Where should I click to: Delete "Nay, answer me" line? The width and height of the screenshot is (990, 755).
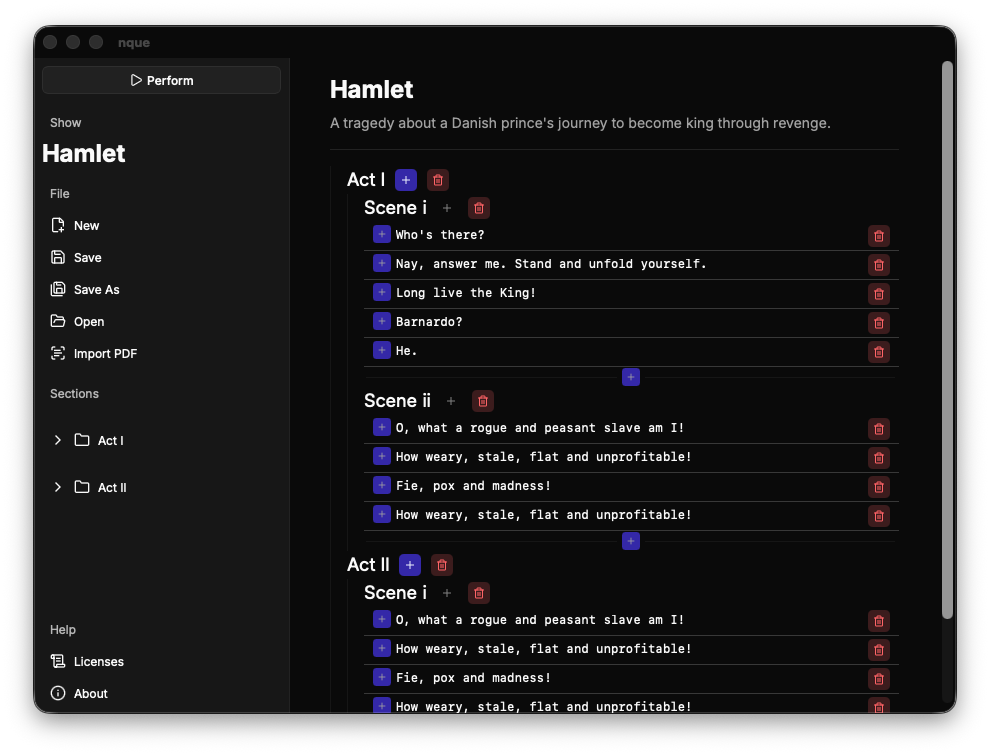(878, 265)
